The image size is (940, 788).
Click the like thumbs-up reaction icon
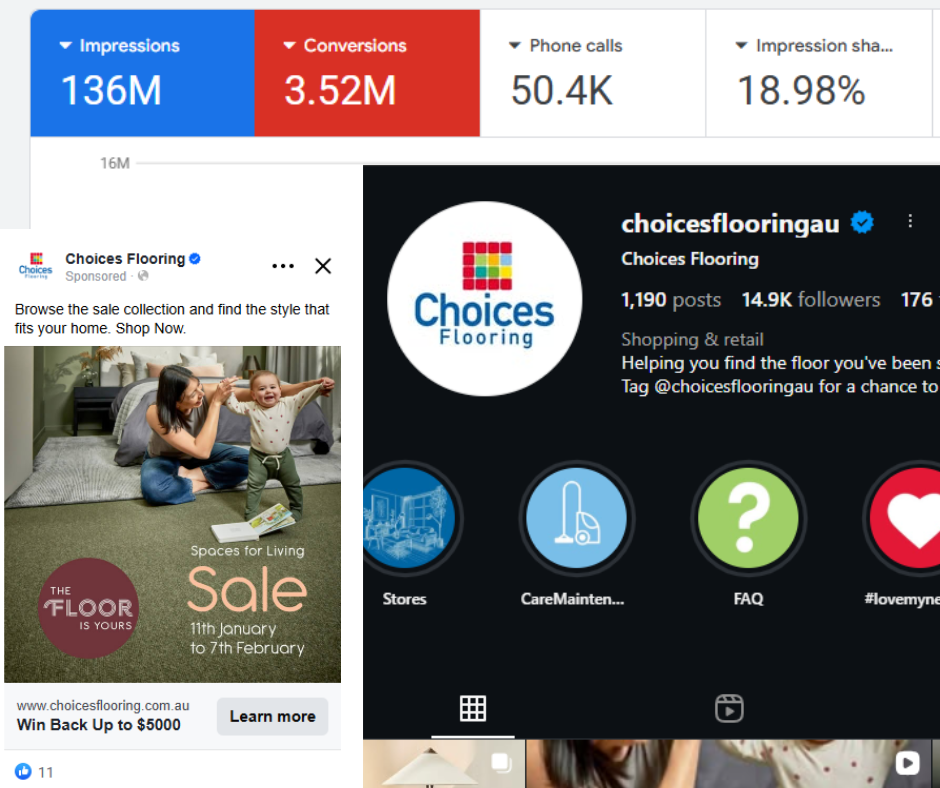point(23,771)
